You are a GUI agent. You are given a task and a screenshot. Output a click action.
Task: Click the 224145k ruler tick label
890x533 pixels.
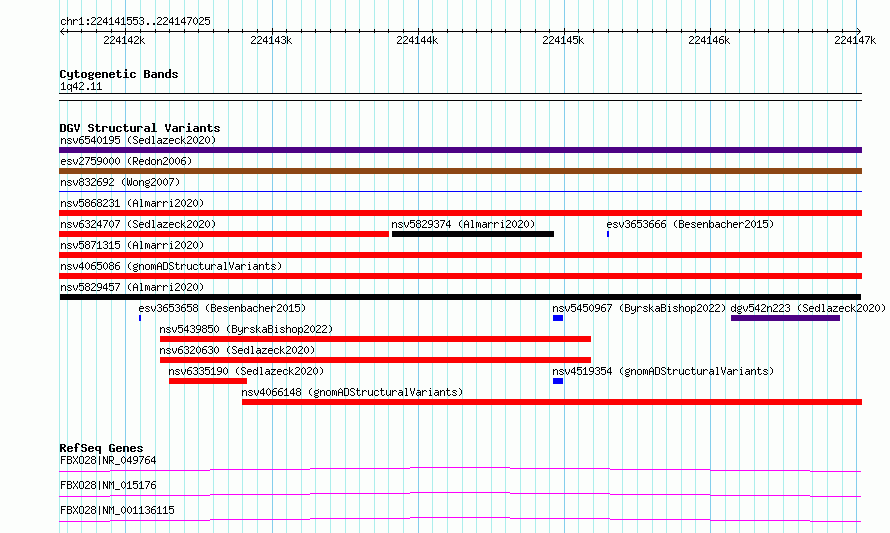click(x=563, y=40)
